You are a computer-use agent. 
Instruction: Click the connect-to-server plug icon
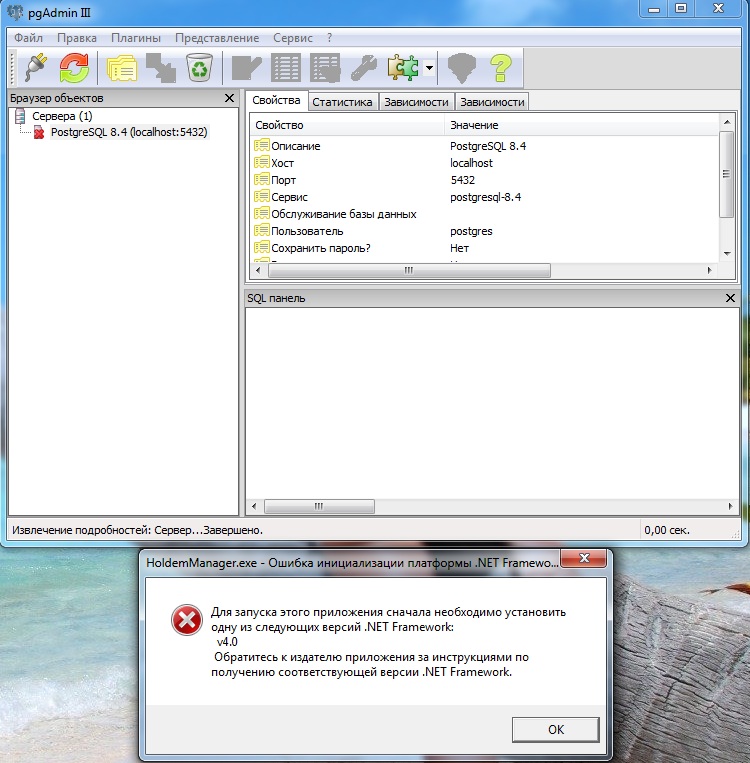click(x=37, y=67)
